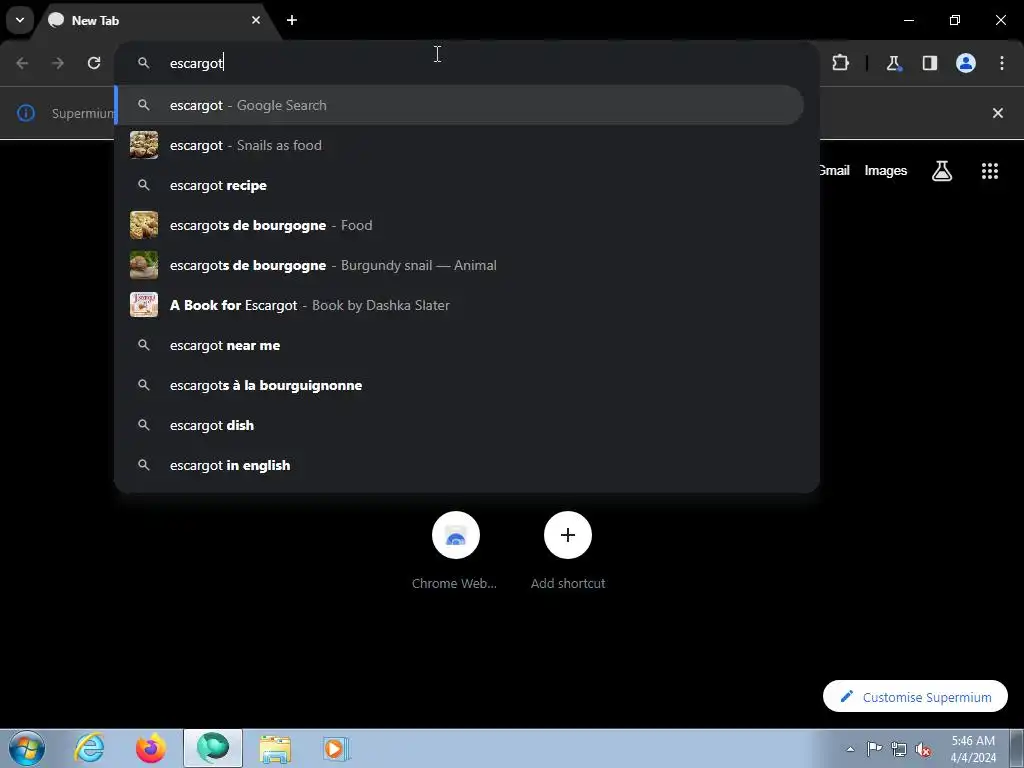
Task: Launch Internet Explorer from taskbar
Action: [x=89, y=748]
